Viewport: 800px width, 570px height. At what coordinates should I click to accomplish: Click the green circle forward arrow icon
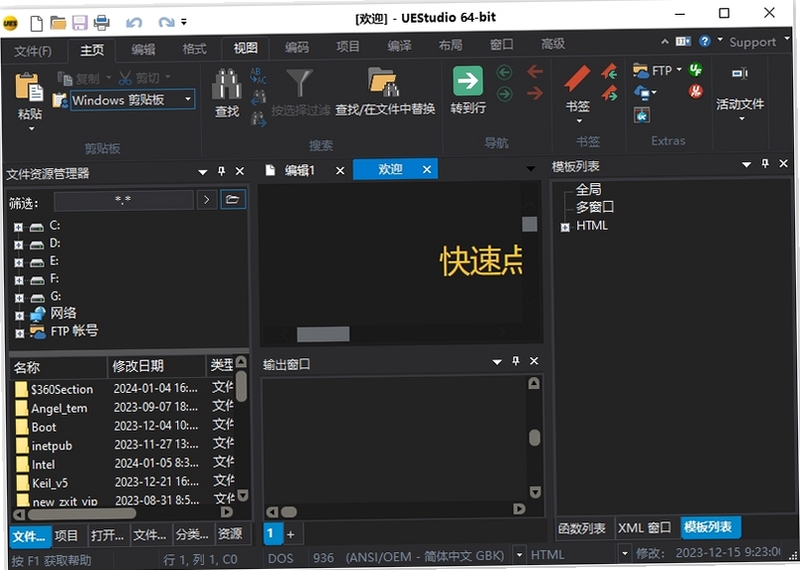pyautogui.click(x=504, y=94)
